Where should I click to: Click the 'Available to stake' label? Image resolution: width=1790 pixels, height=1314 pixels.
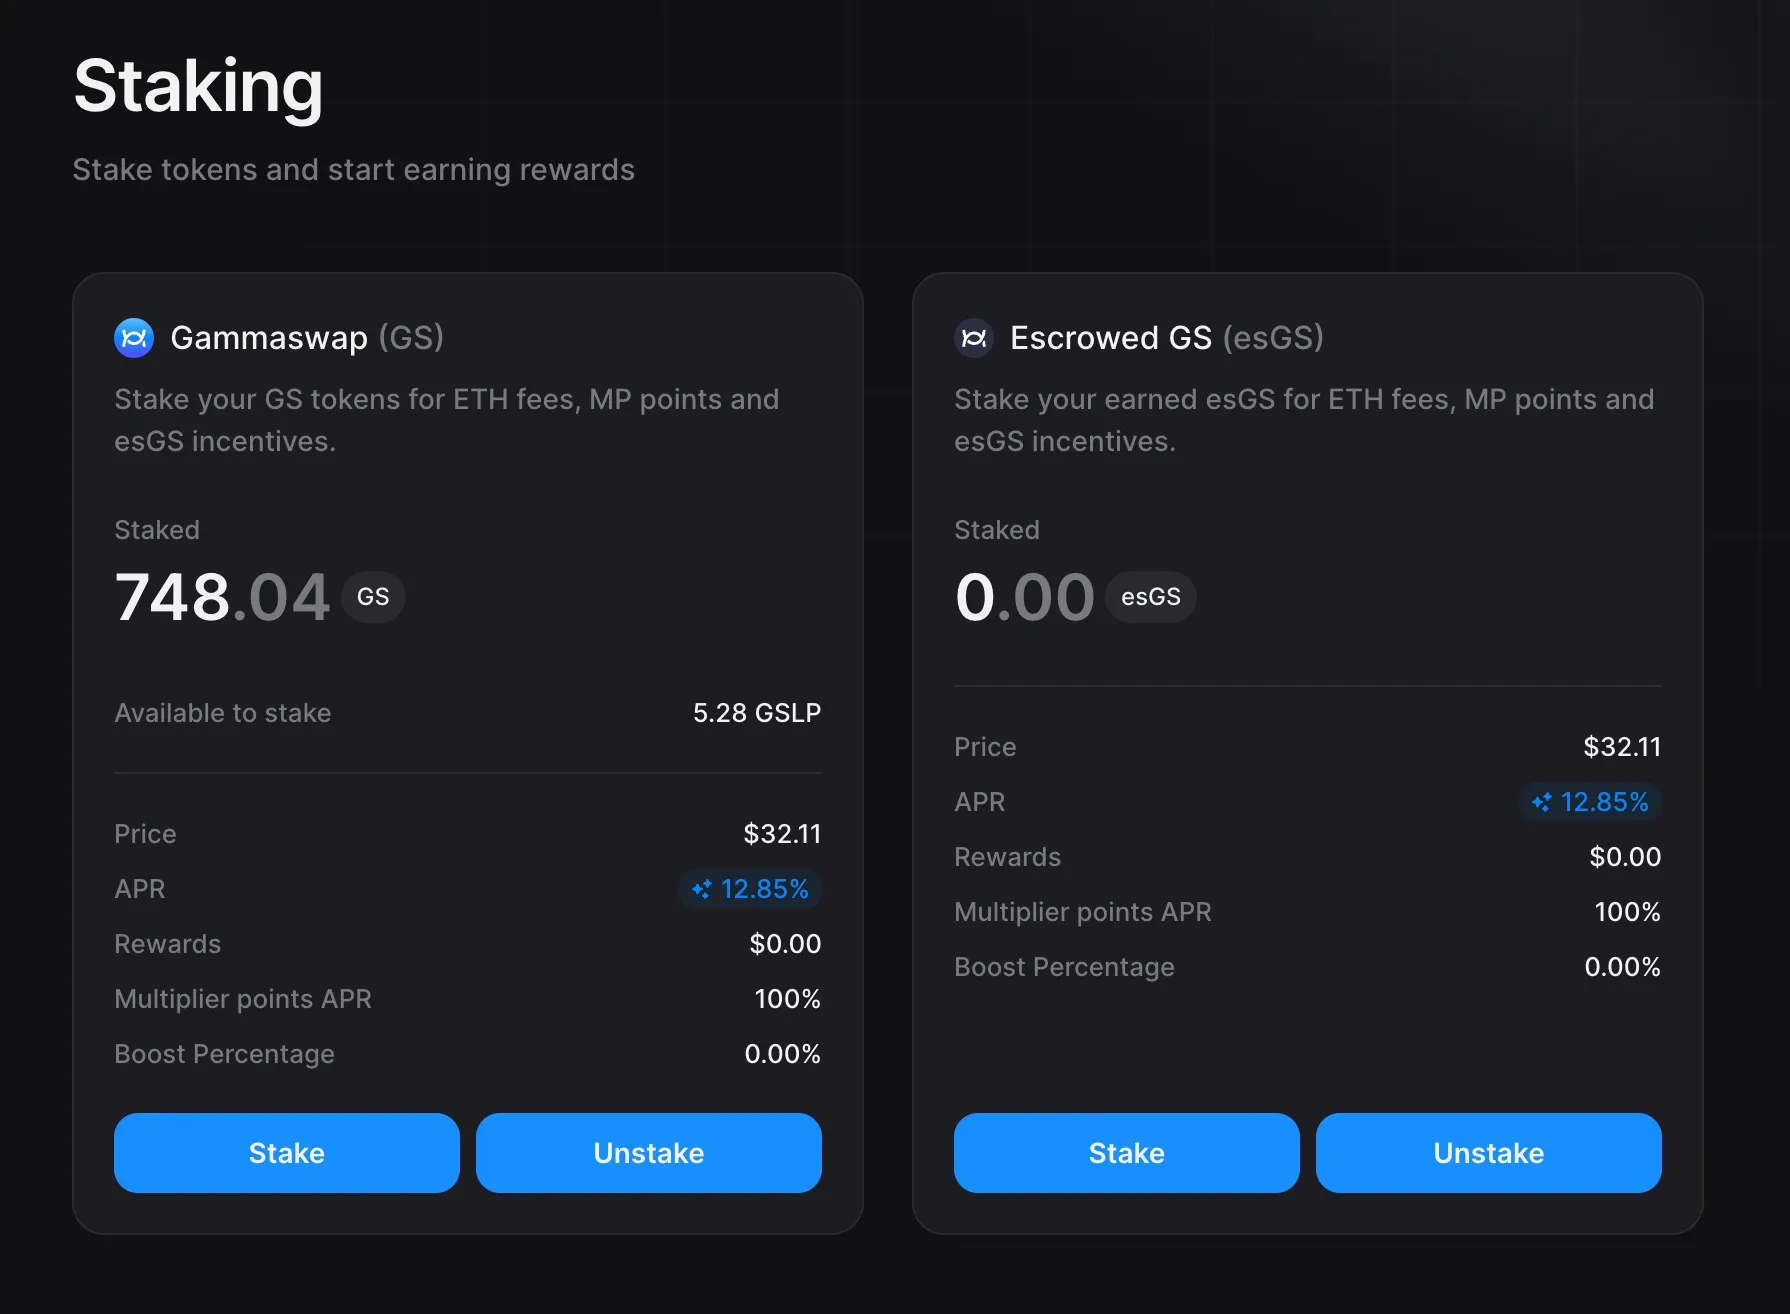click(x=223, y=713)
